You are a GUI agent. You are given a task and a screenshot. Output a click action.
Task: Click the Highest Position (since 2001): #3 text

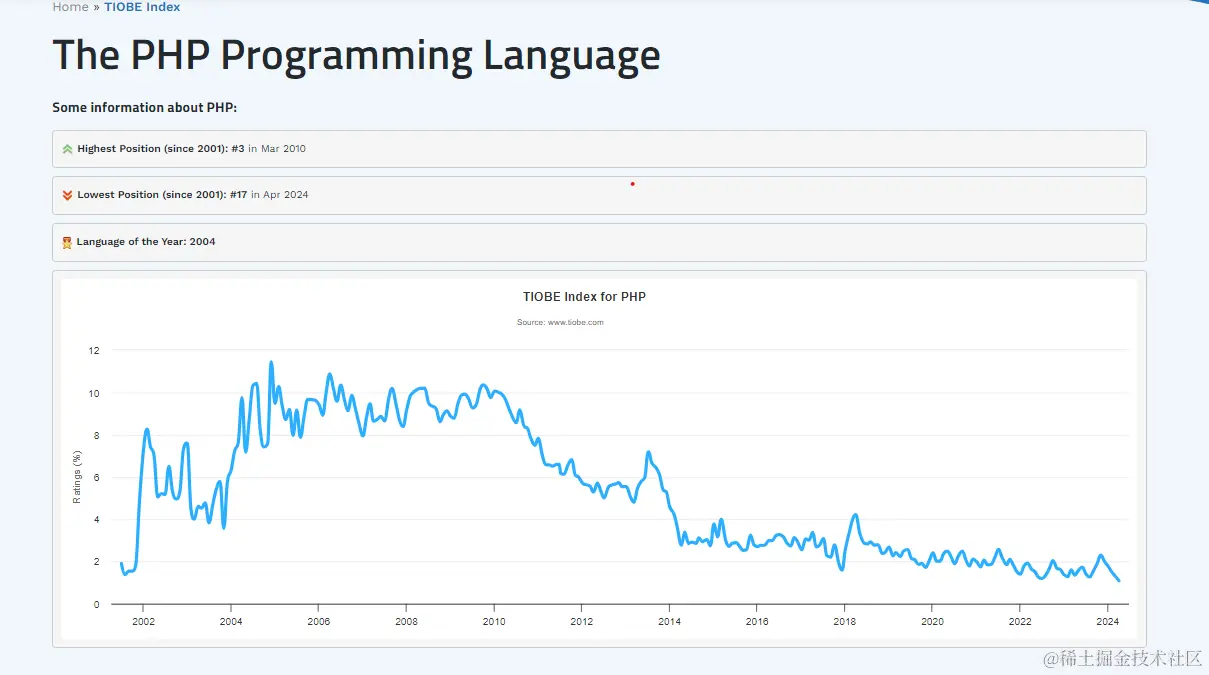[161, 149]
